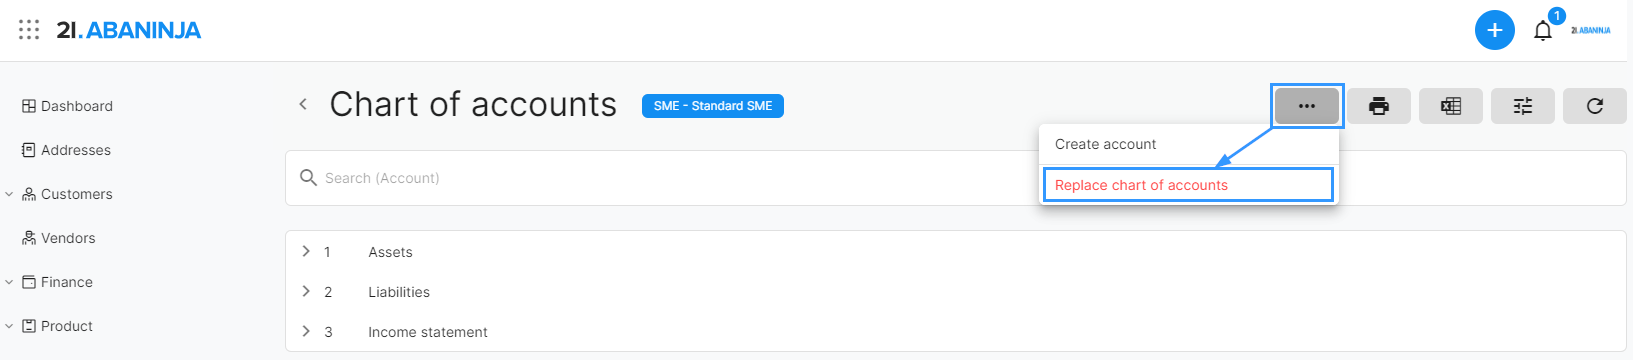Go back using the arrow beside title
This screenshot has width=1633, height=360.
[x=303, y=104]
